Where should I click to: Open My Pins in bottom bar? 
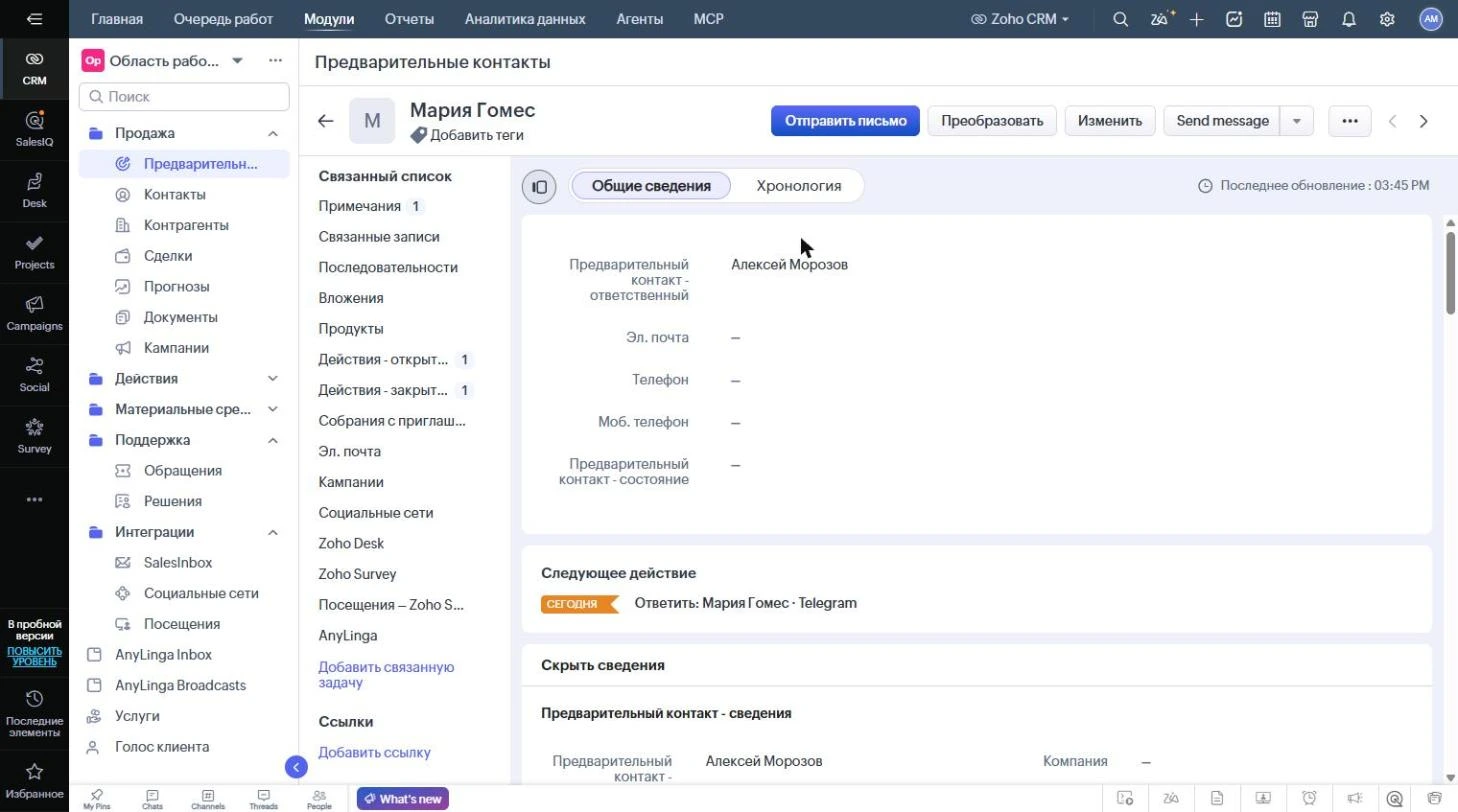click(97, 799)
